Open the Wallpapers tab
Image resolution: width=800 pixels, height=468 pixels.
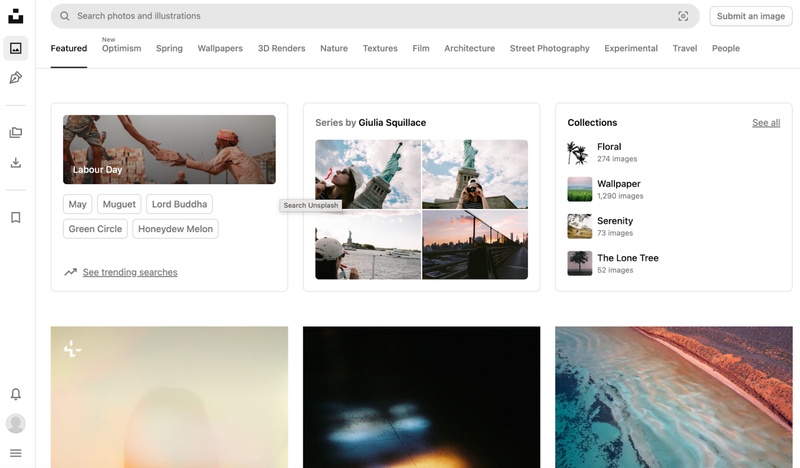[x=220, y=48]
